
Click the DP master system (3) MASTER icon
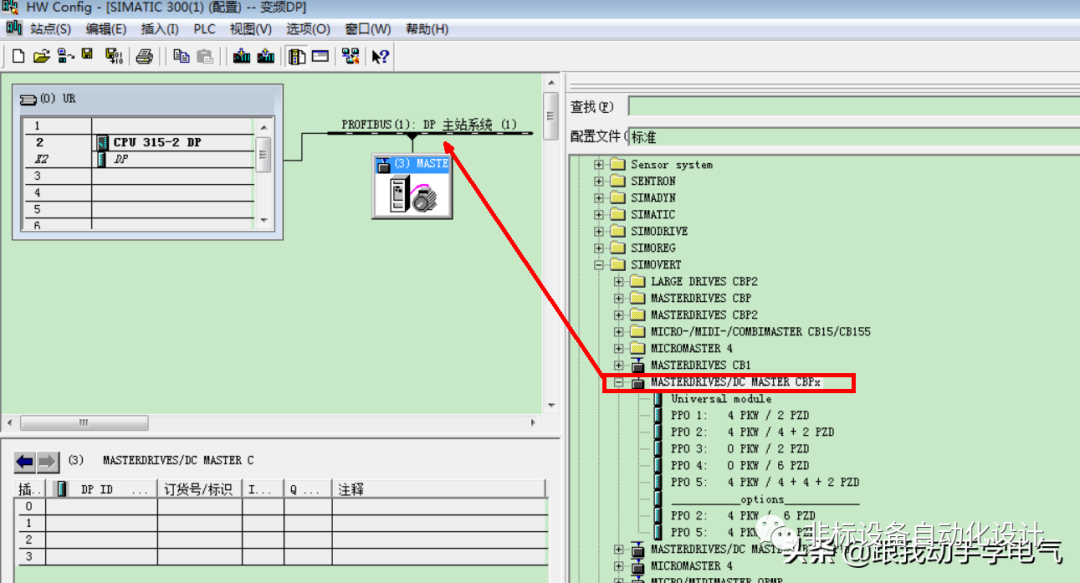[411, 185]
